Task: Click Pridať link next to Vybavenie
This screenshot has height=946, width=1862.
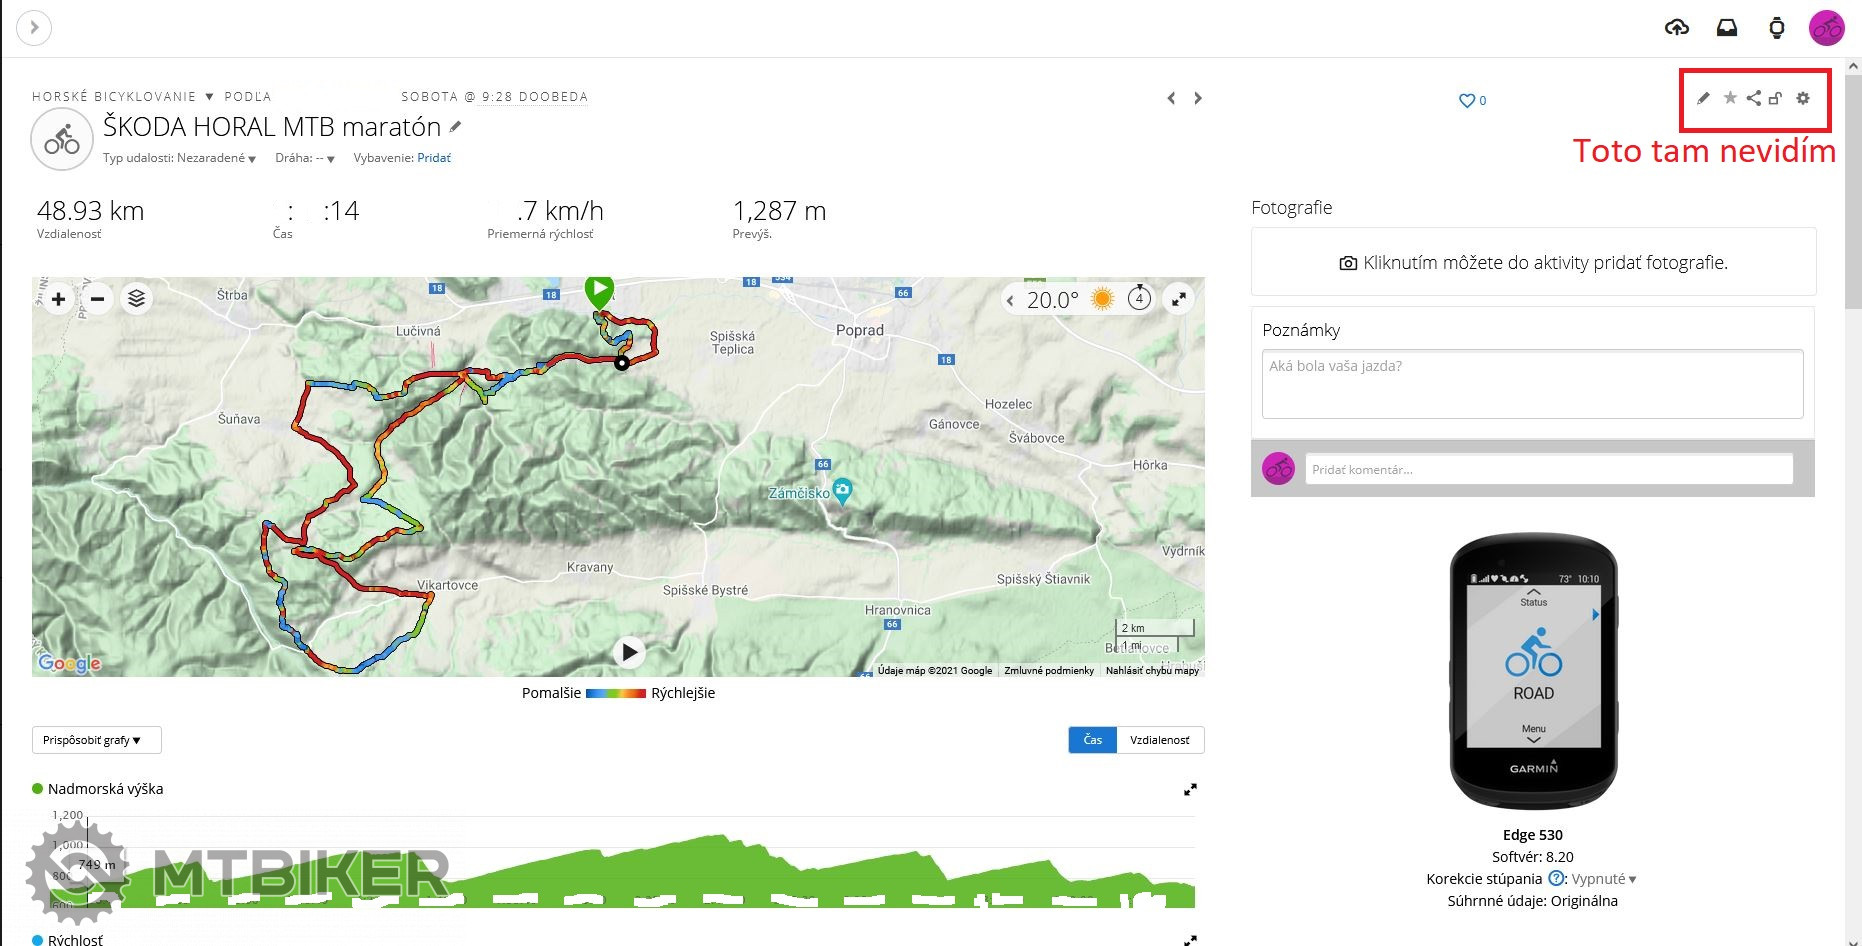Action: tap(434, 158)
